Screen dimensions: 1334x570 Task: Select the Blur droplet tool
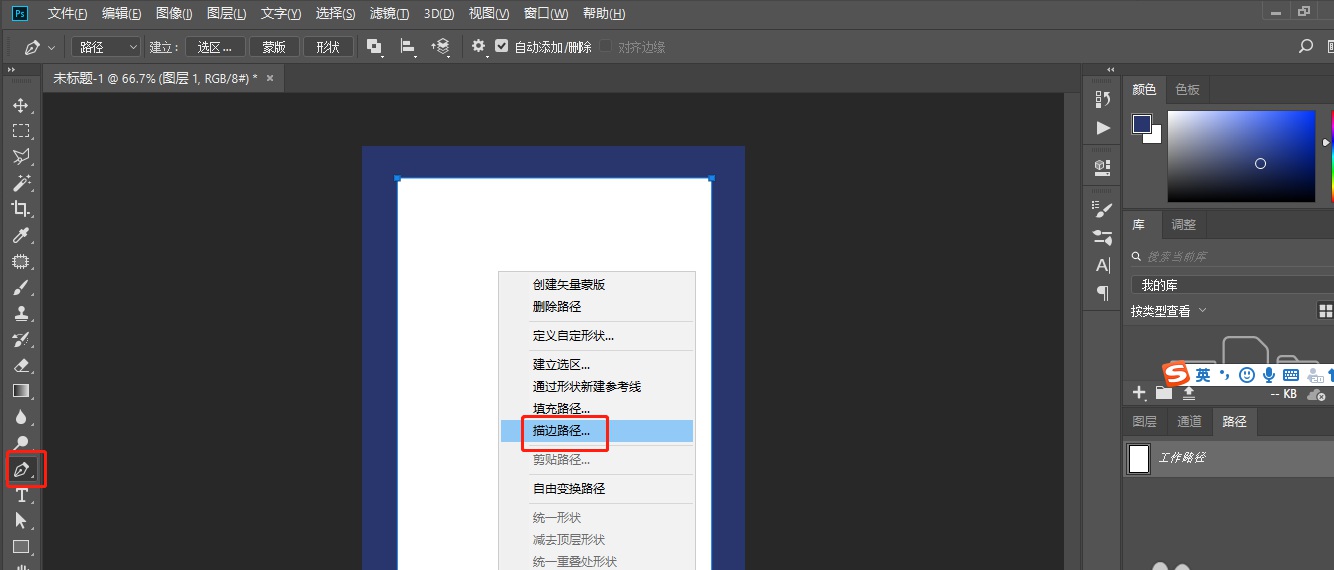(x=21, y=417)
